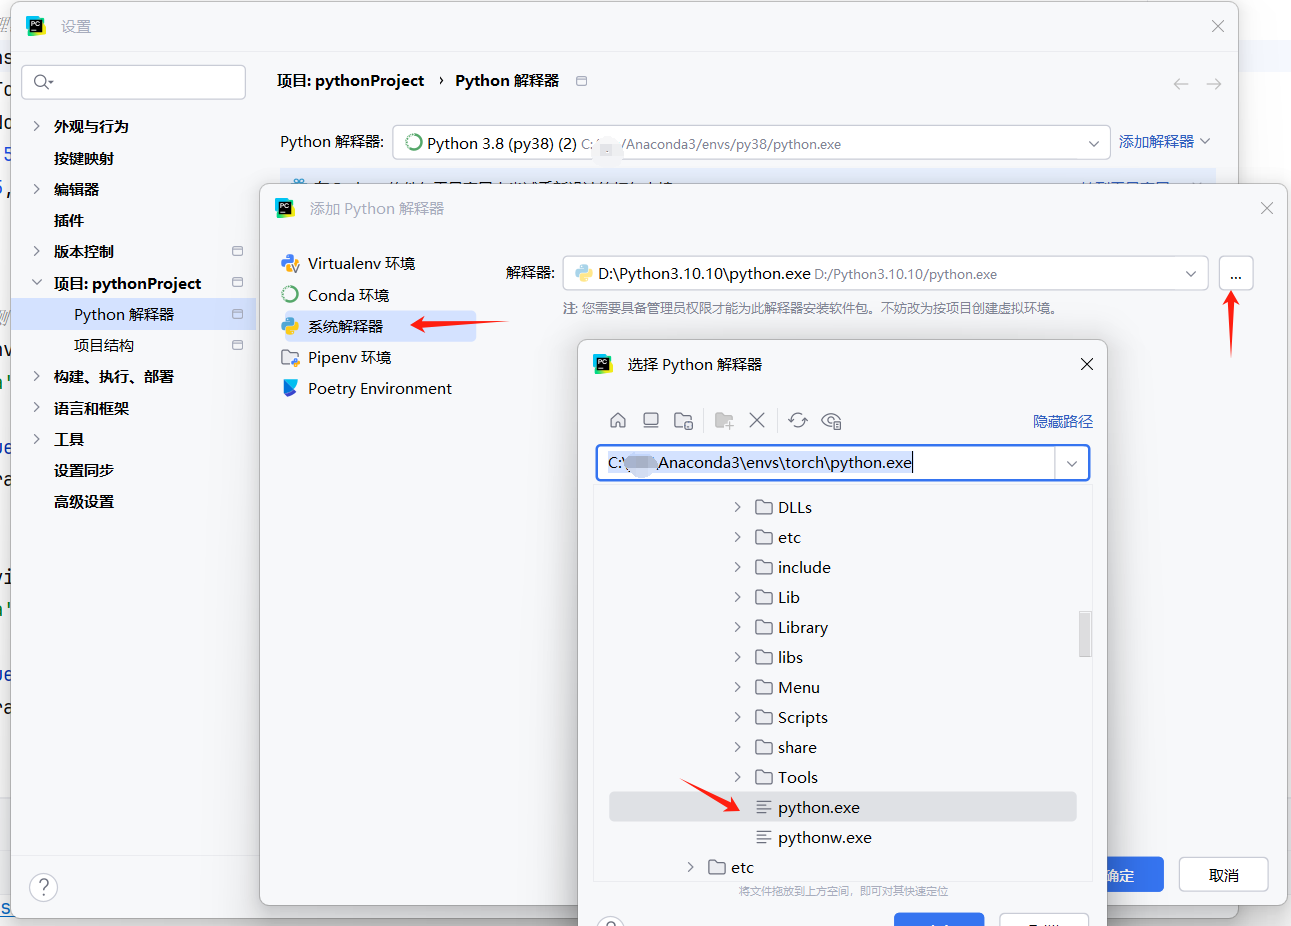This screenshot has width=1291, height=926.
Task: Click the new folder toolbar icon
Action: point(724,420)
